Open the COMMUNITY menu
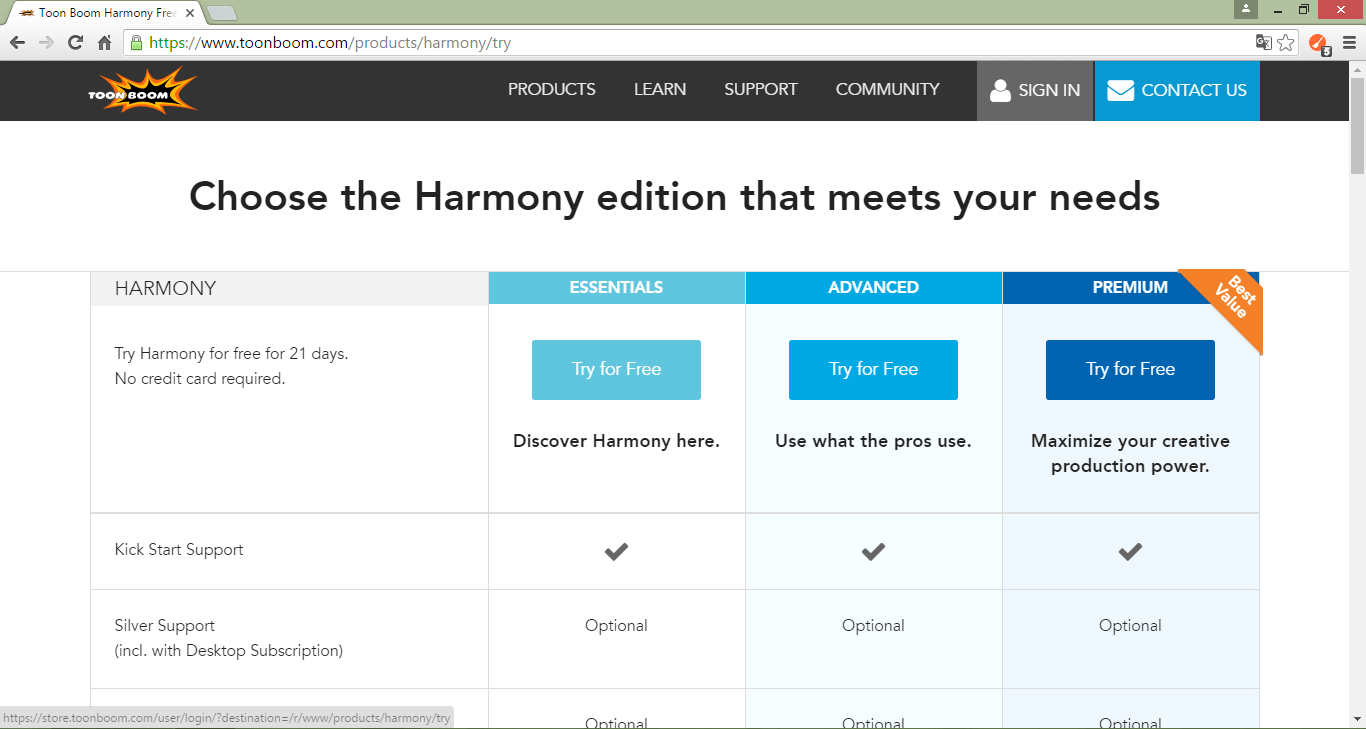The width and height of the screenshot is (1366, 729). [888, 90]
